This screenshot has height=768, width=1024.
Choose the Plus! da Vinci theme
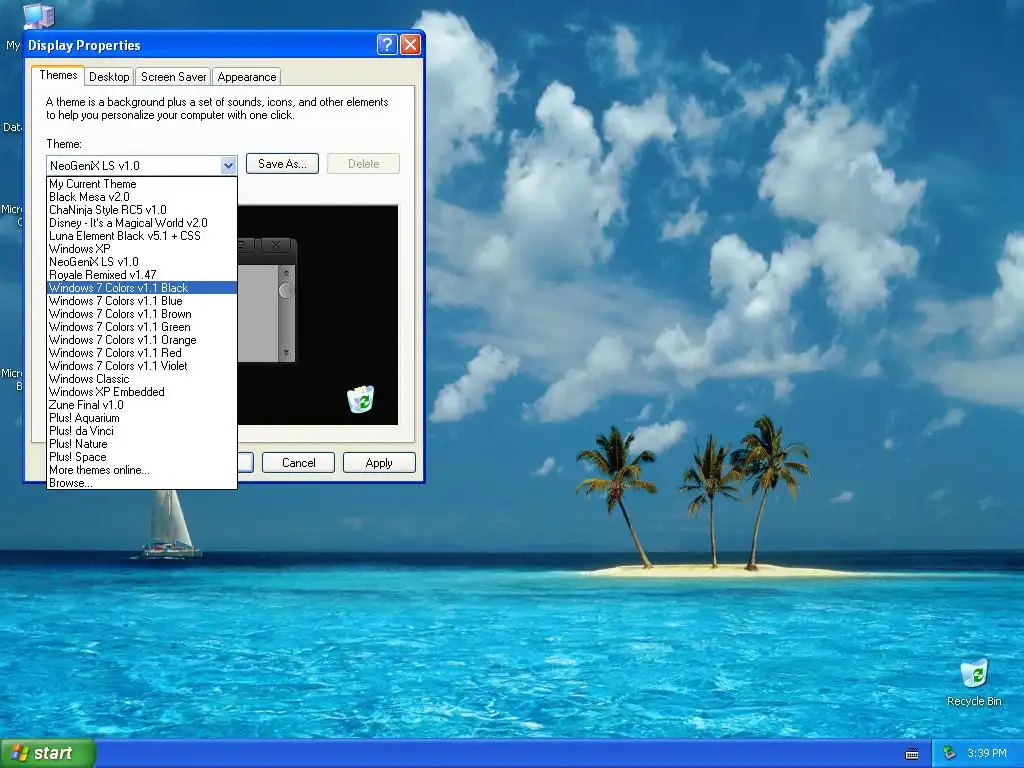click(142, 431)
